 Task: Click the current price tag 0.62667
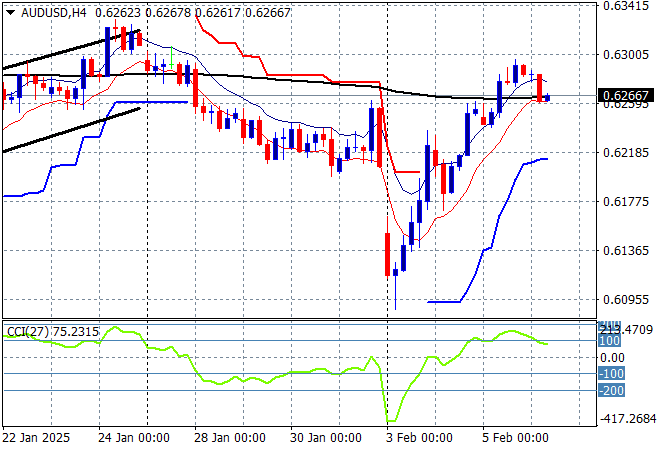point(627,96)
